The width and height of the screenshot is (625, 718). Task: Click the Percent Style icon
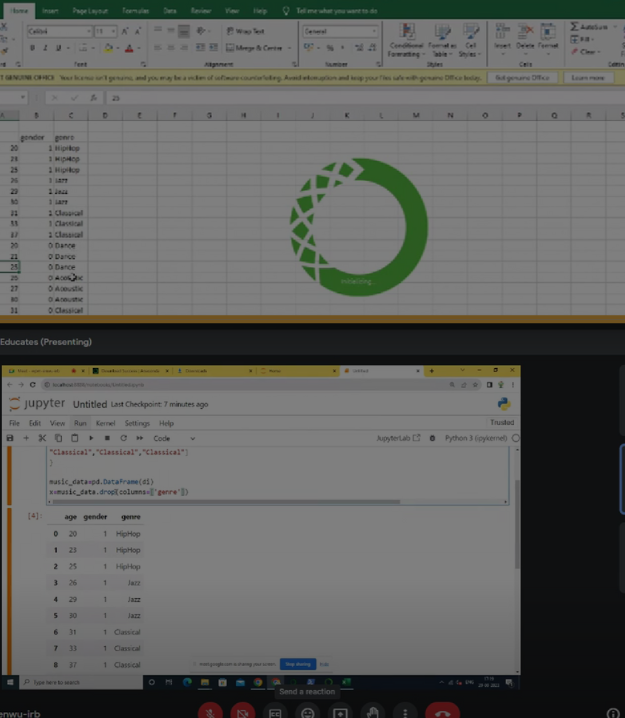click(x=330, y=48)
